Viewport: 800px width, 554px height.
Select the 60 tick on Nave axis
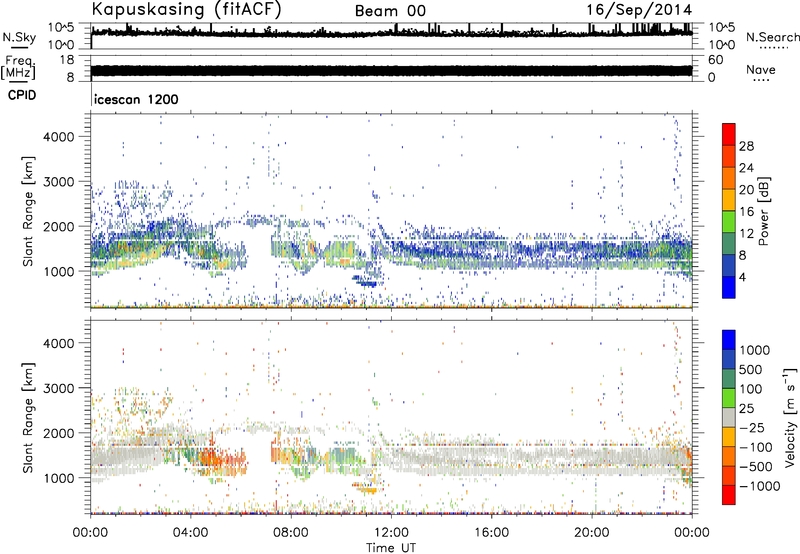(715, 60)
